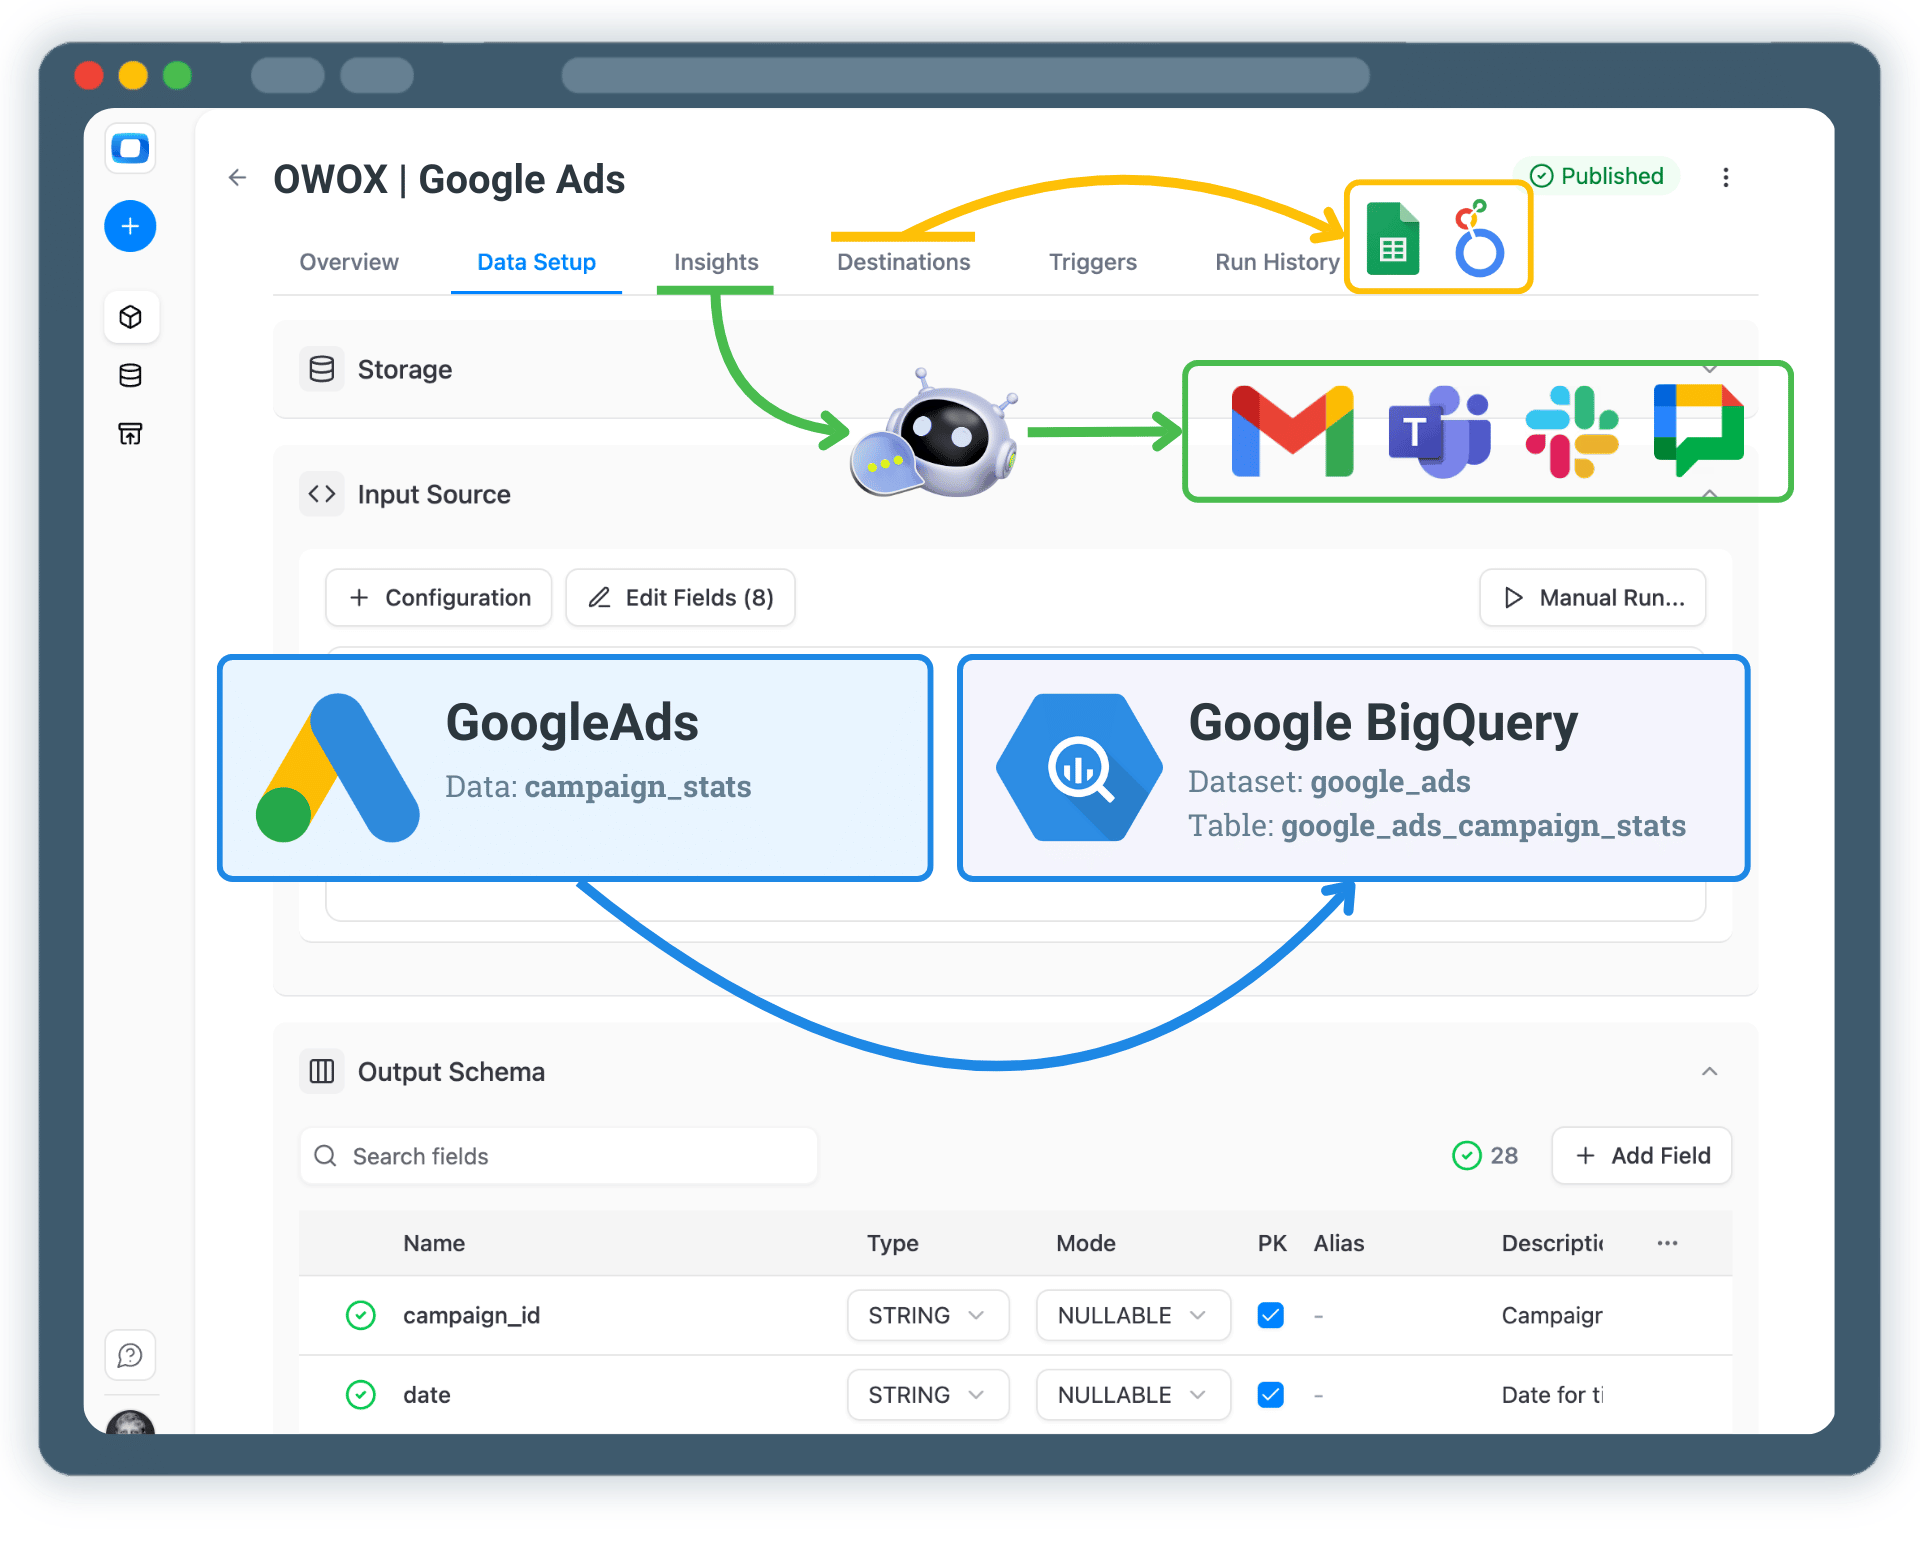Open the Run History tab
The width and height of the screenshot is (1920, 1562).
[1275, 262]
